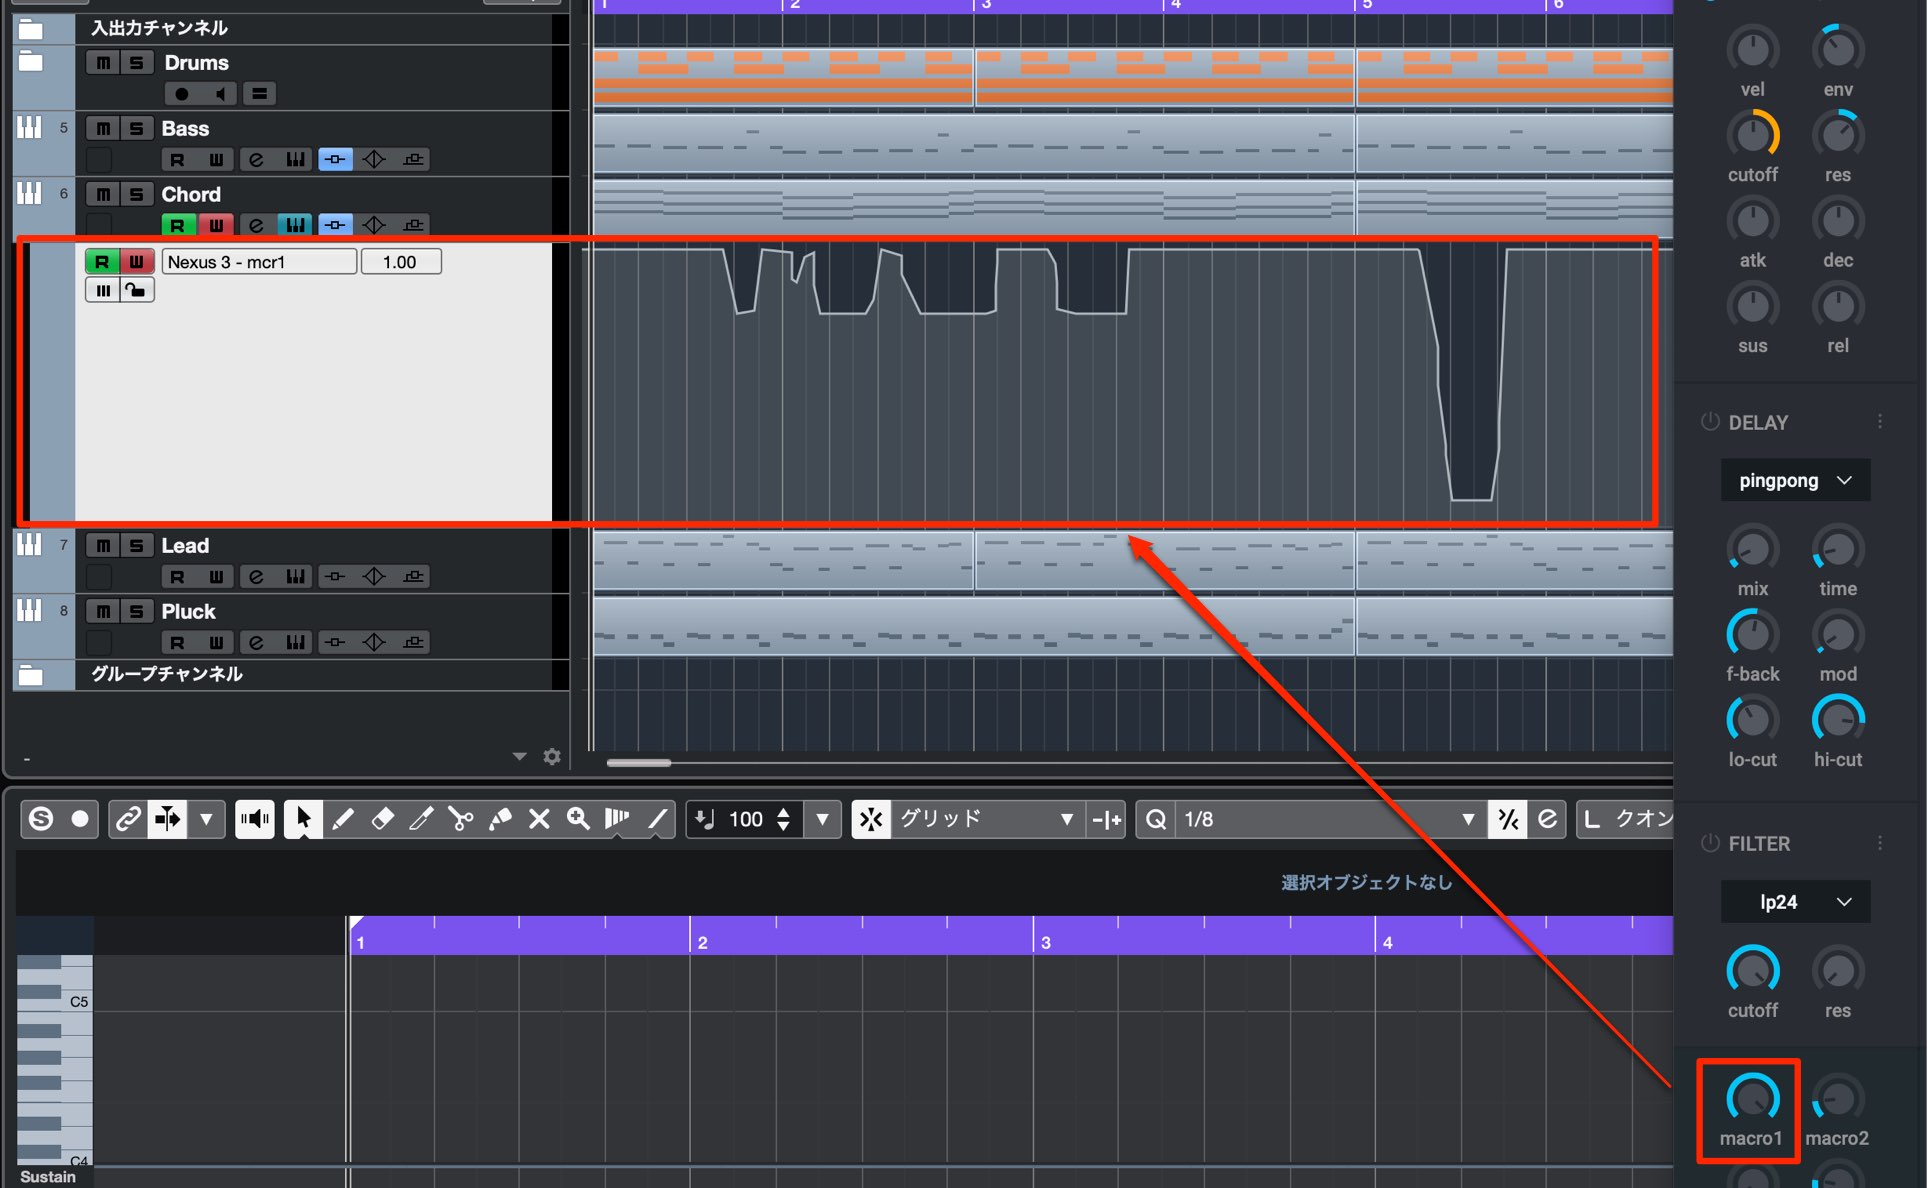Toggle Snap on/off icon
The width and height of the screenshot is (1928, 1188).
(871, 819)
